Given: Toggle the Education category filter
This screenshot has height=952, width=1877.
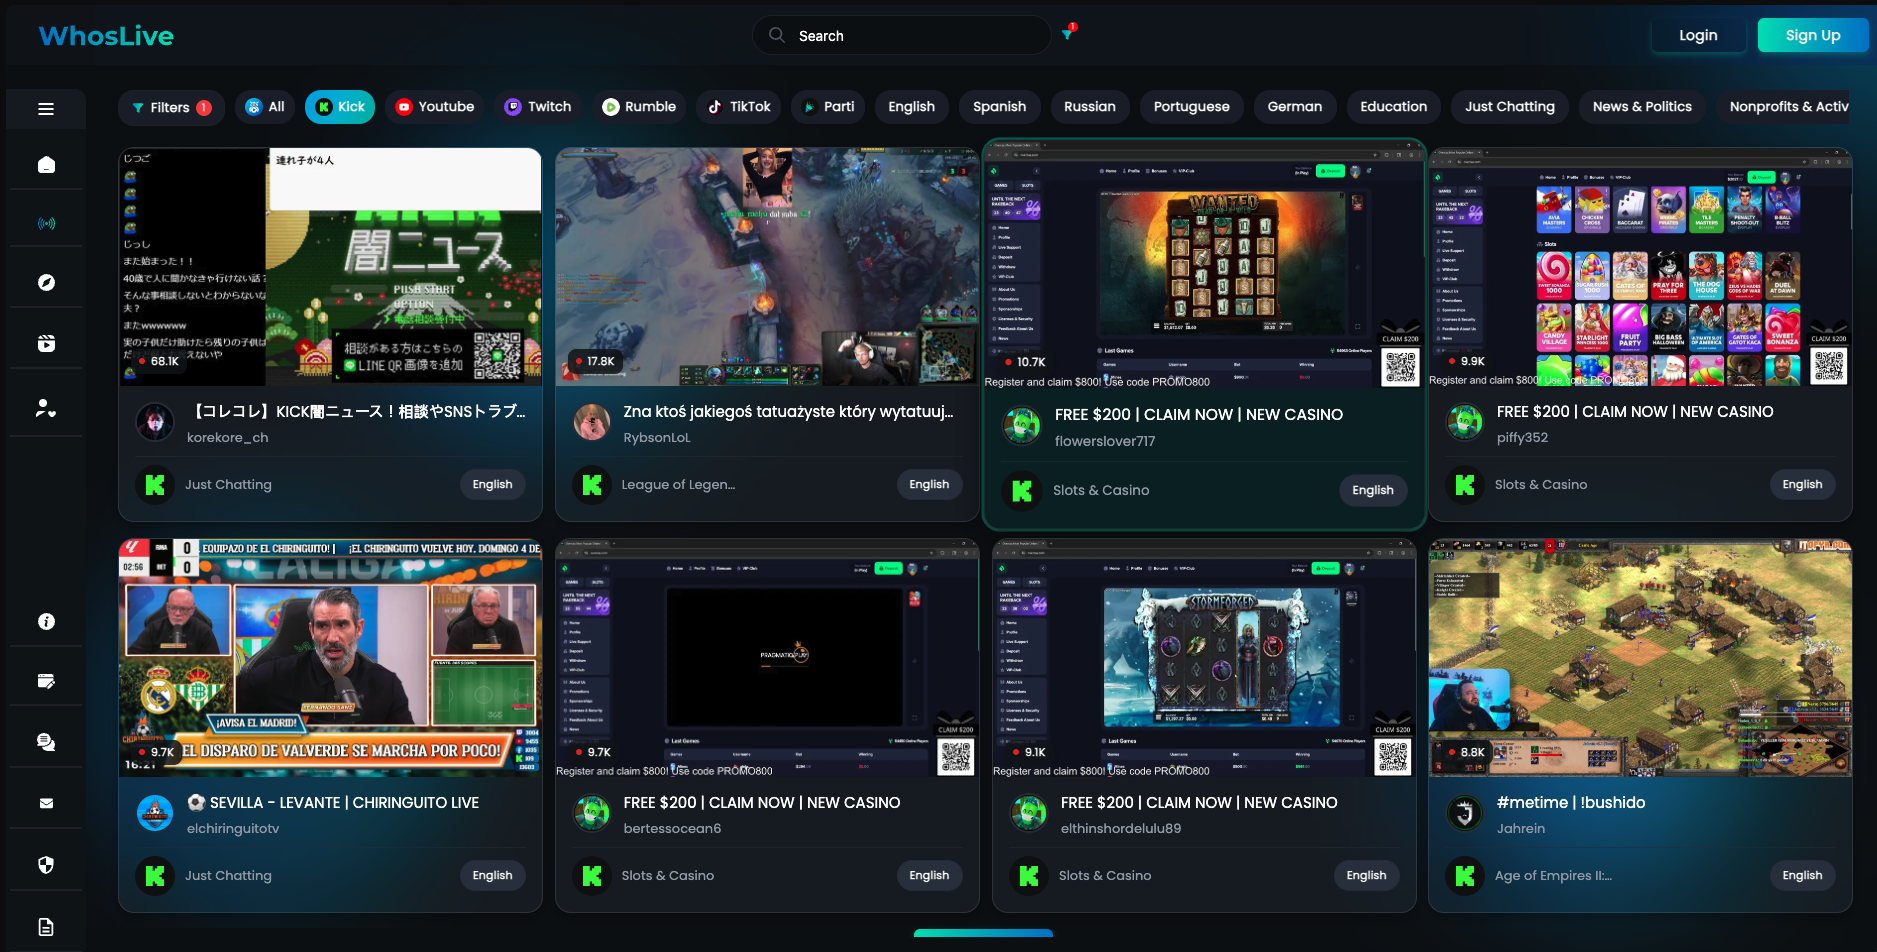Looking at the screenshot, I should click(1394, 107).
